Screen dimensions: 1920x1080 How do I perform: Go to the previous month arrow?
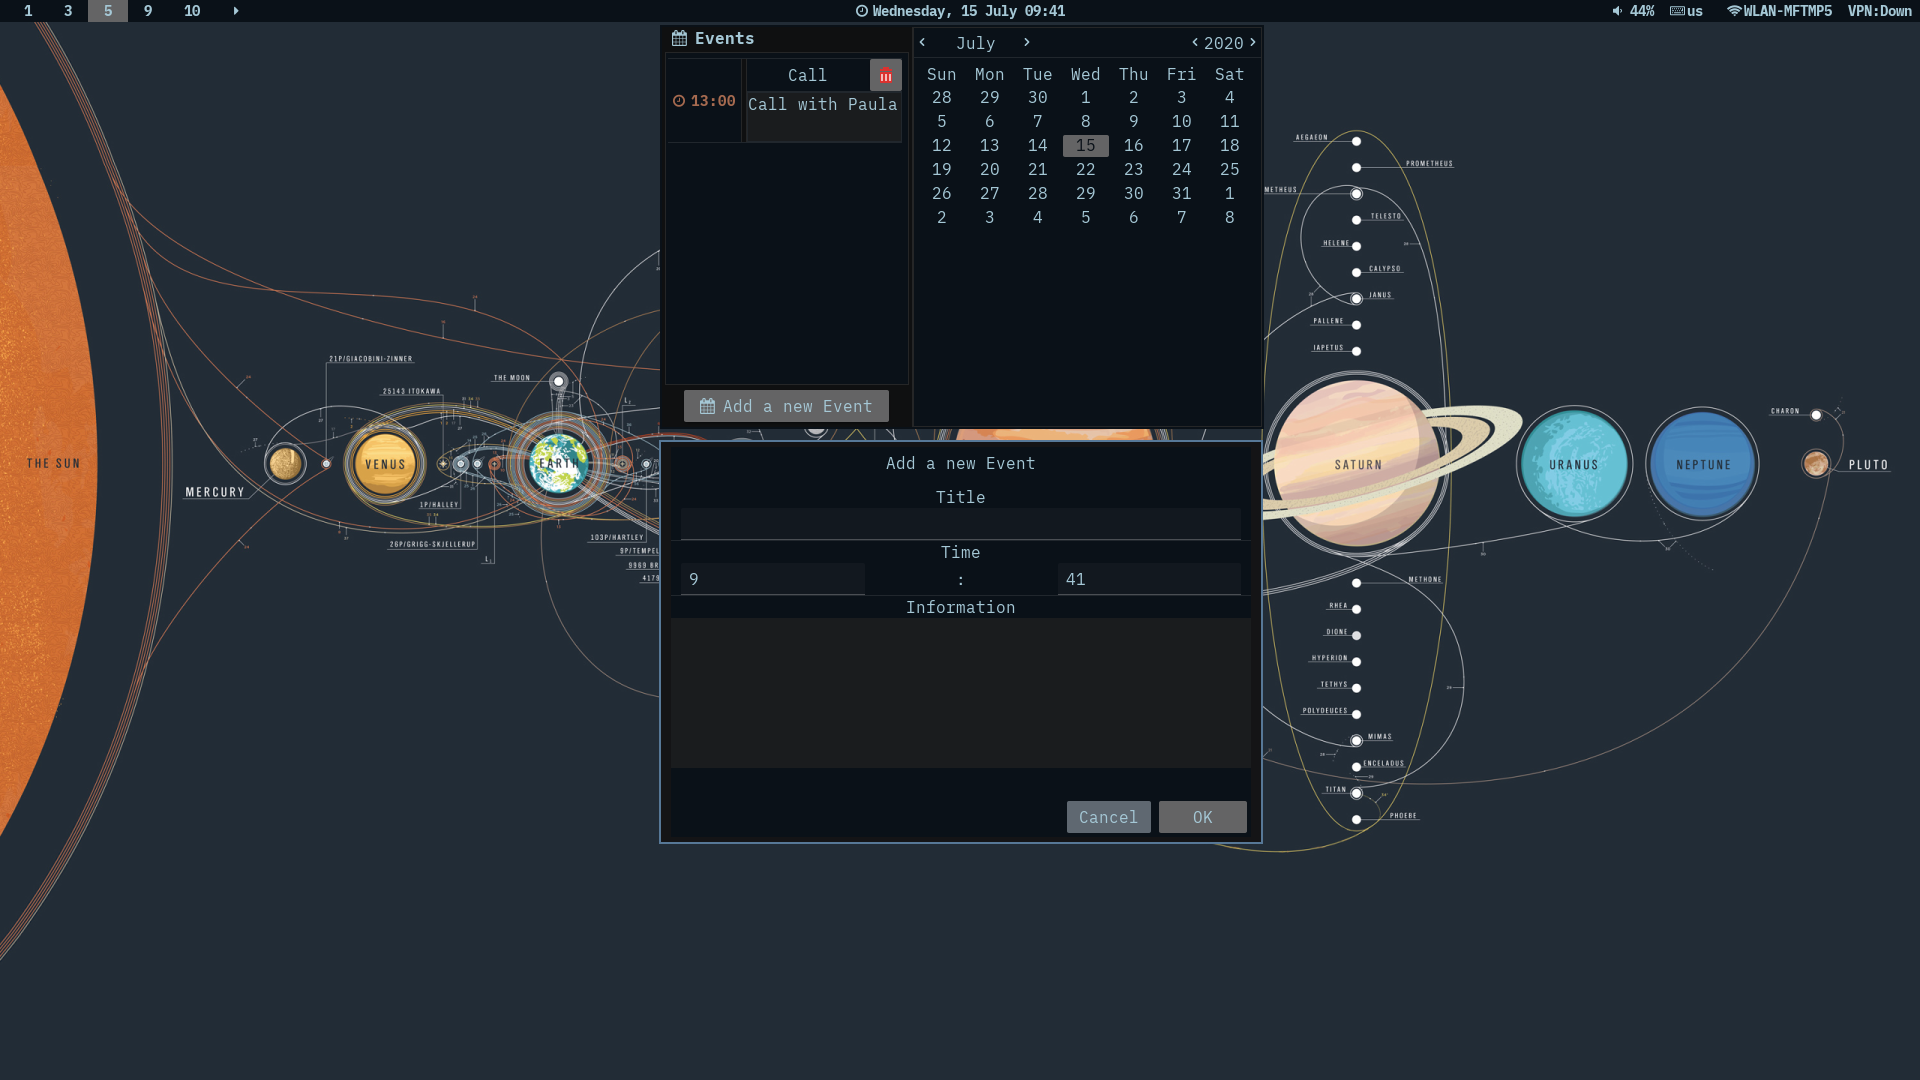pos(922,42)
